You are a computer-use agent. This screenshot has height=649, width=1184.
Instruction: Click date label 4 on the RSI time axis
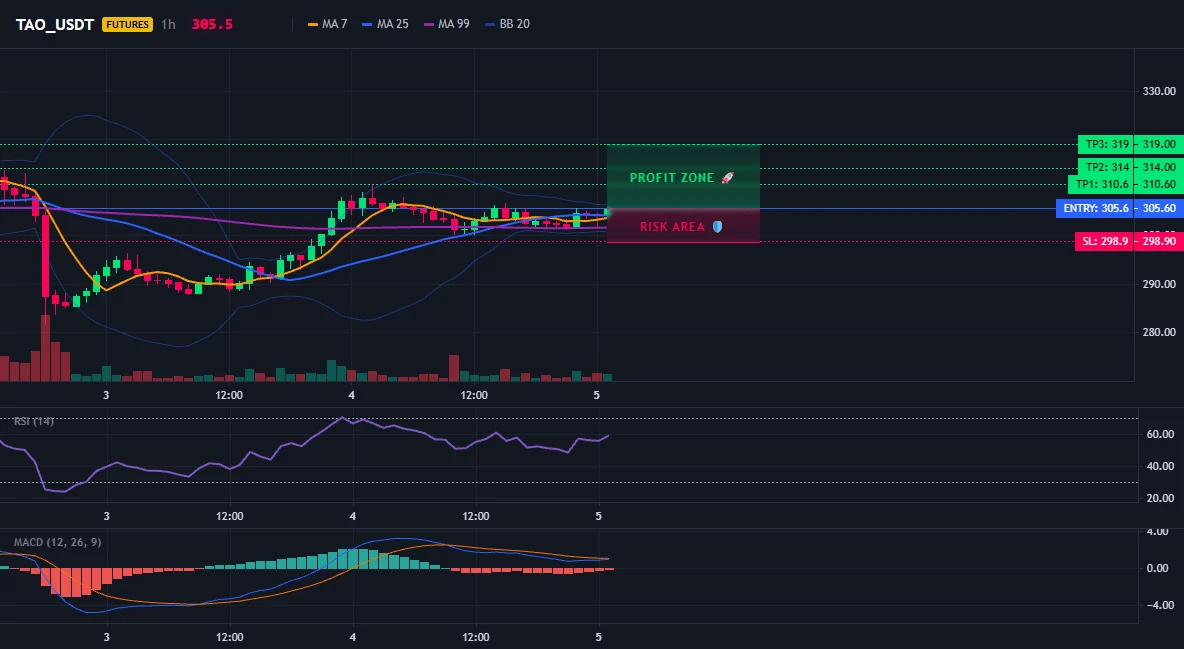353,516
